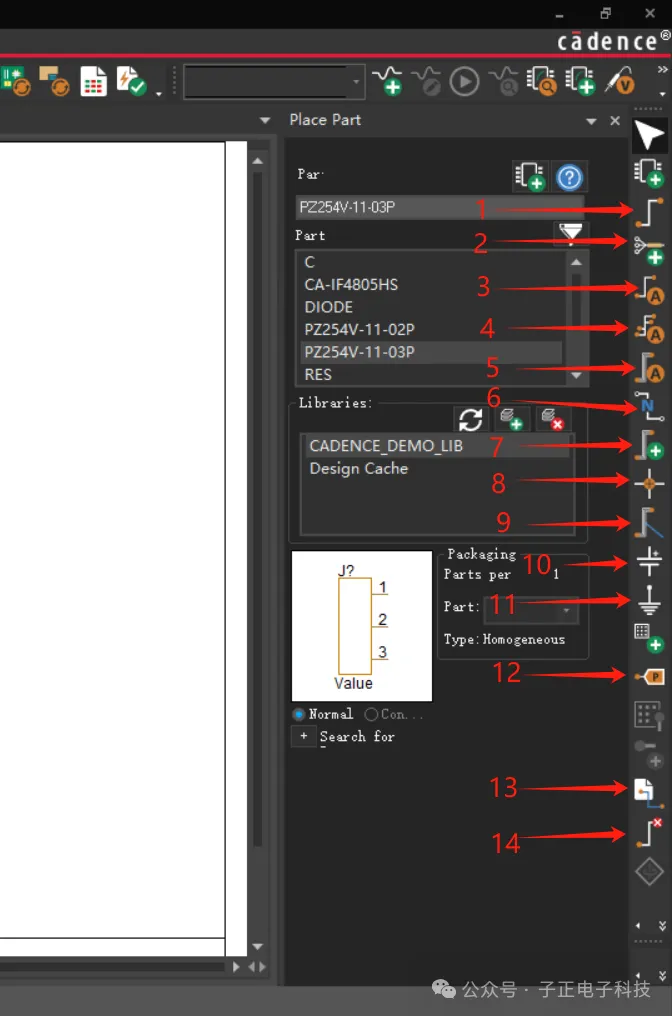Activate the No Connect tool with red X
672x1016 pixels.
(x=649, y=832)
